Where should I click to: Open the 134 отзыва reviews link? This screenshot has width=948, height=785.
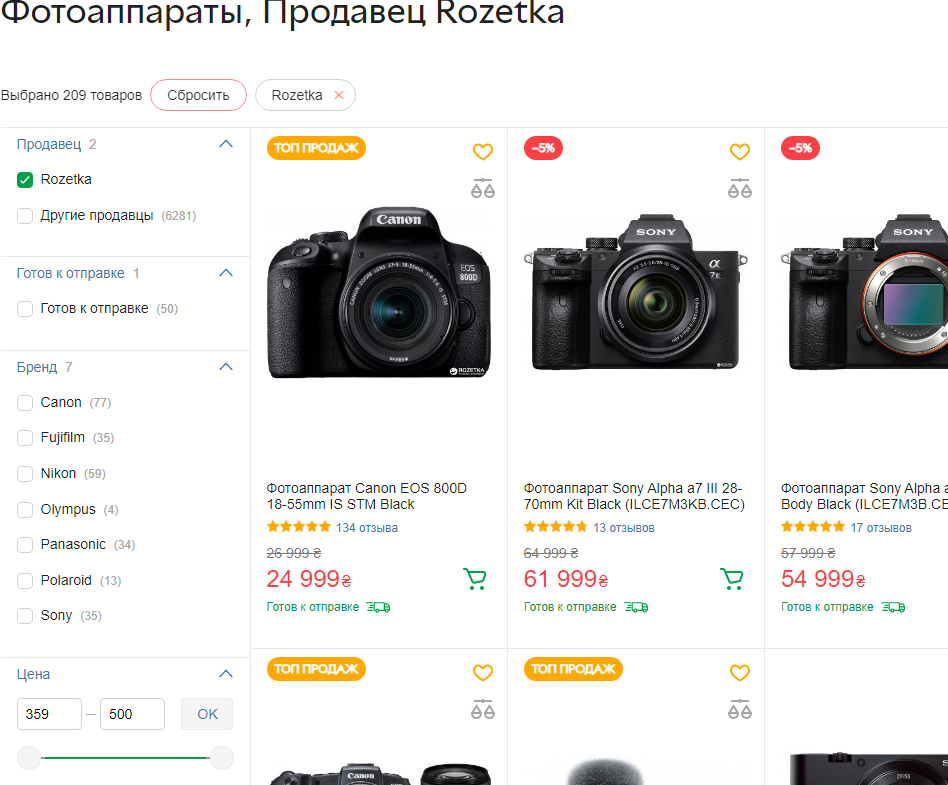pyautogui.click(x=366, y=528)
